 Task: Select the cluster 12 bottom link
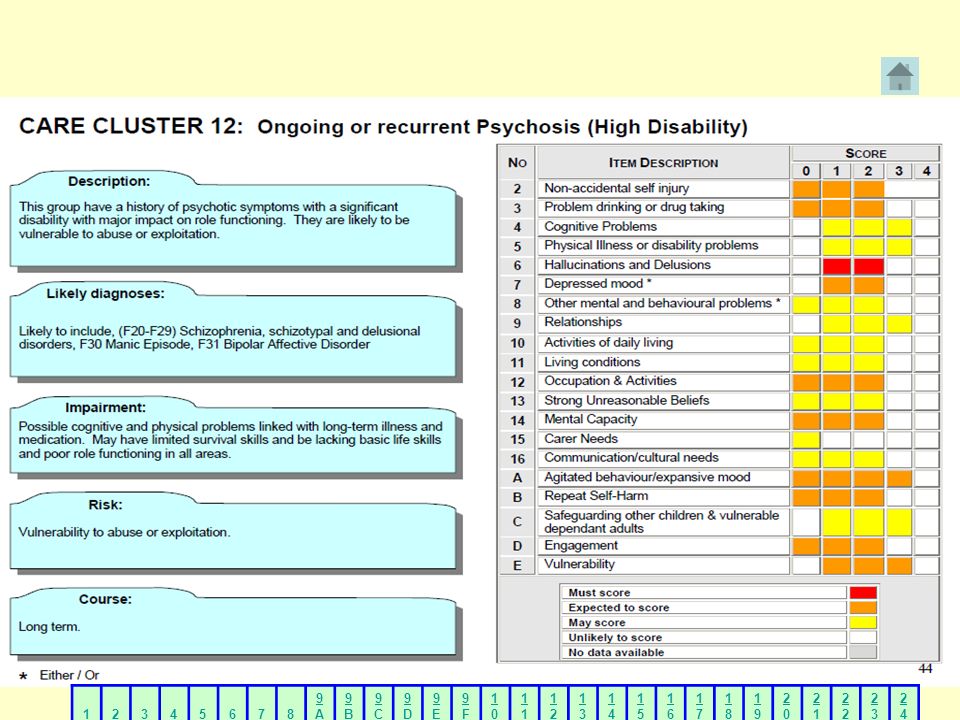[553, 705]
